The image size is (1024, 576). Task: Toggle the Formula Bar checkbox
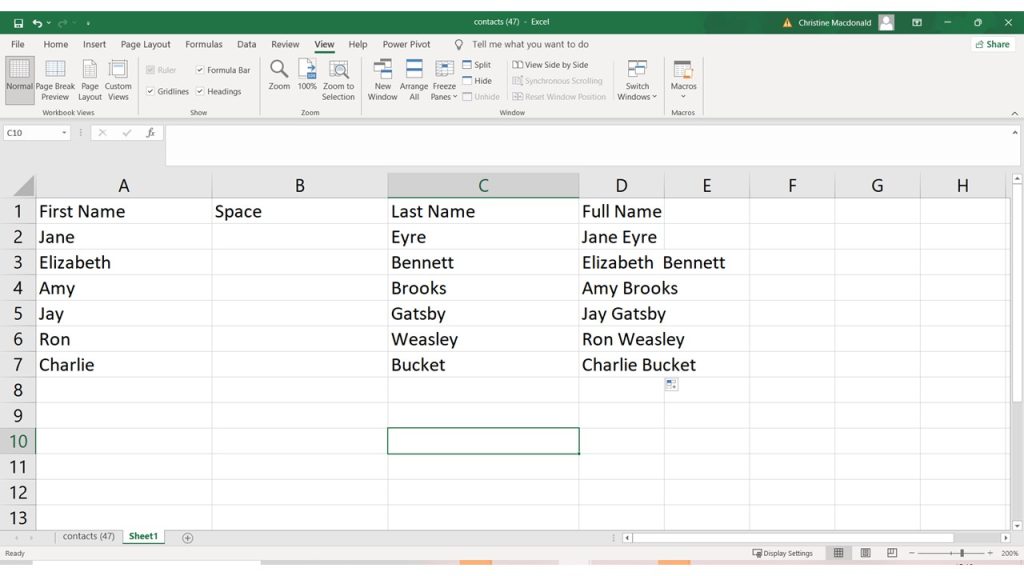pos(200,71)
